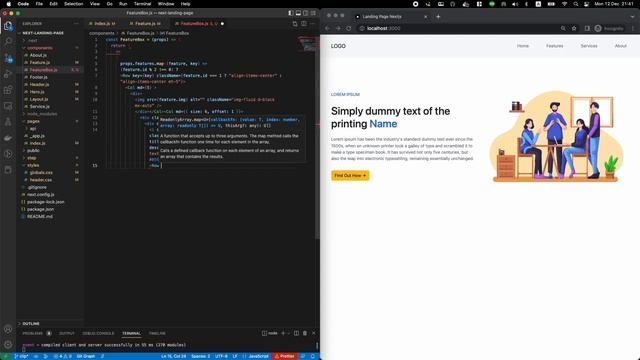The width and height of the screenshot is (640, 360).
Task: Open the Run and Debug view
Action: 8,74
